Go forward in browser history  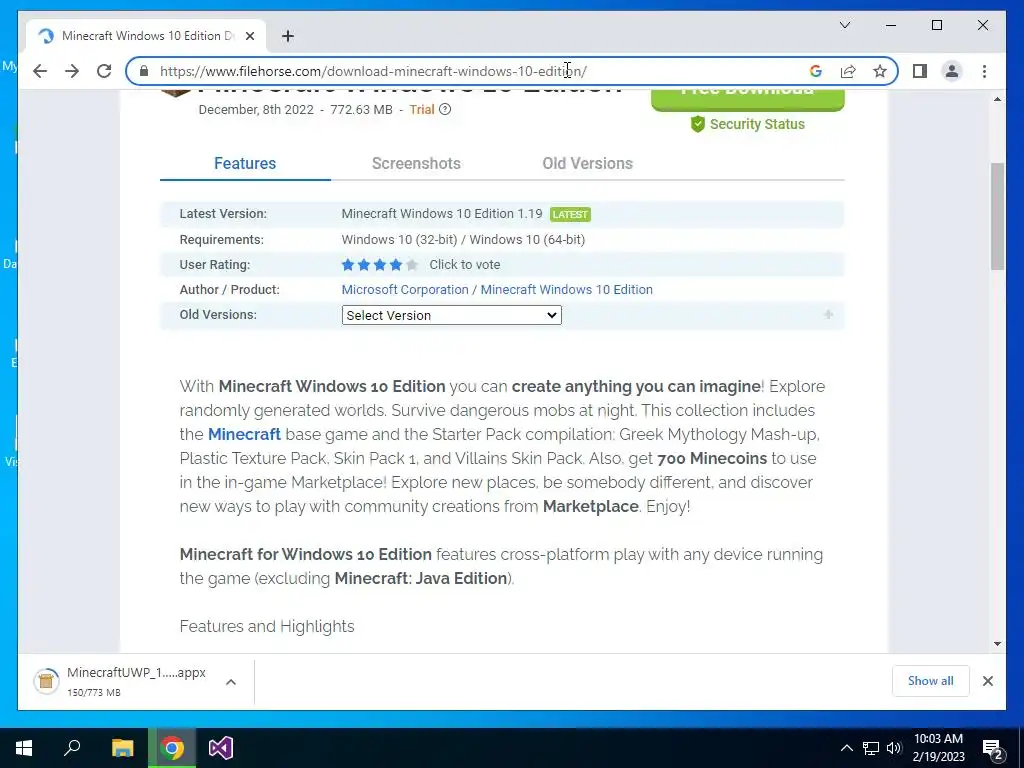[x=72, y=71]
